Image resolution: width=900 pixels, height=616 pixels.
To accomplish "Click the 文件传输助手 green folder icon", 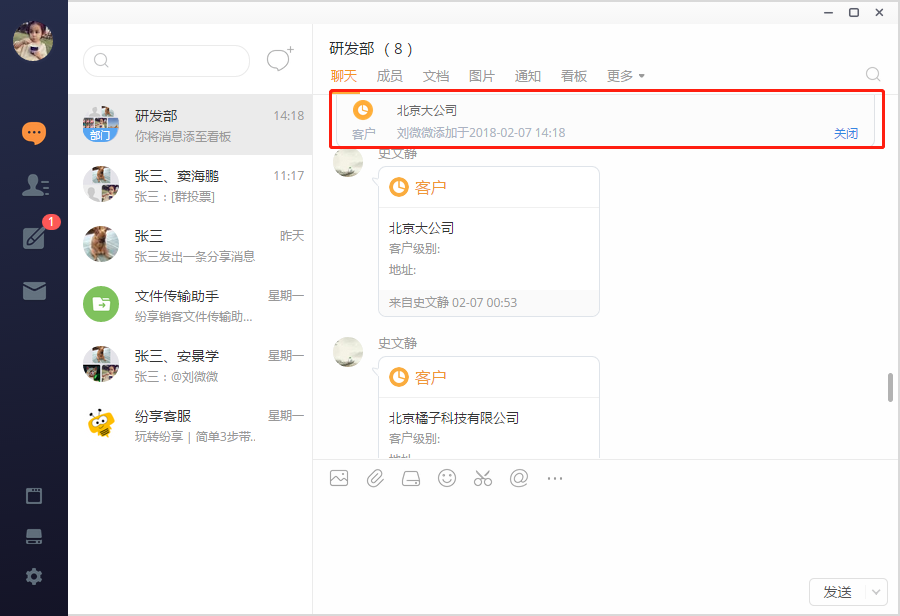I will click(101, 304).
